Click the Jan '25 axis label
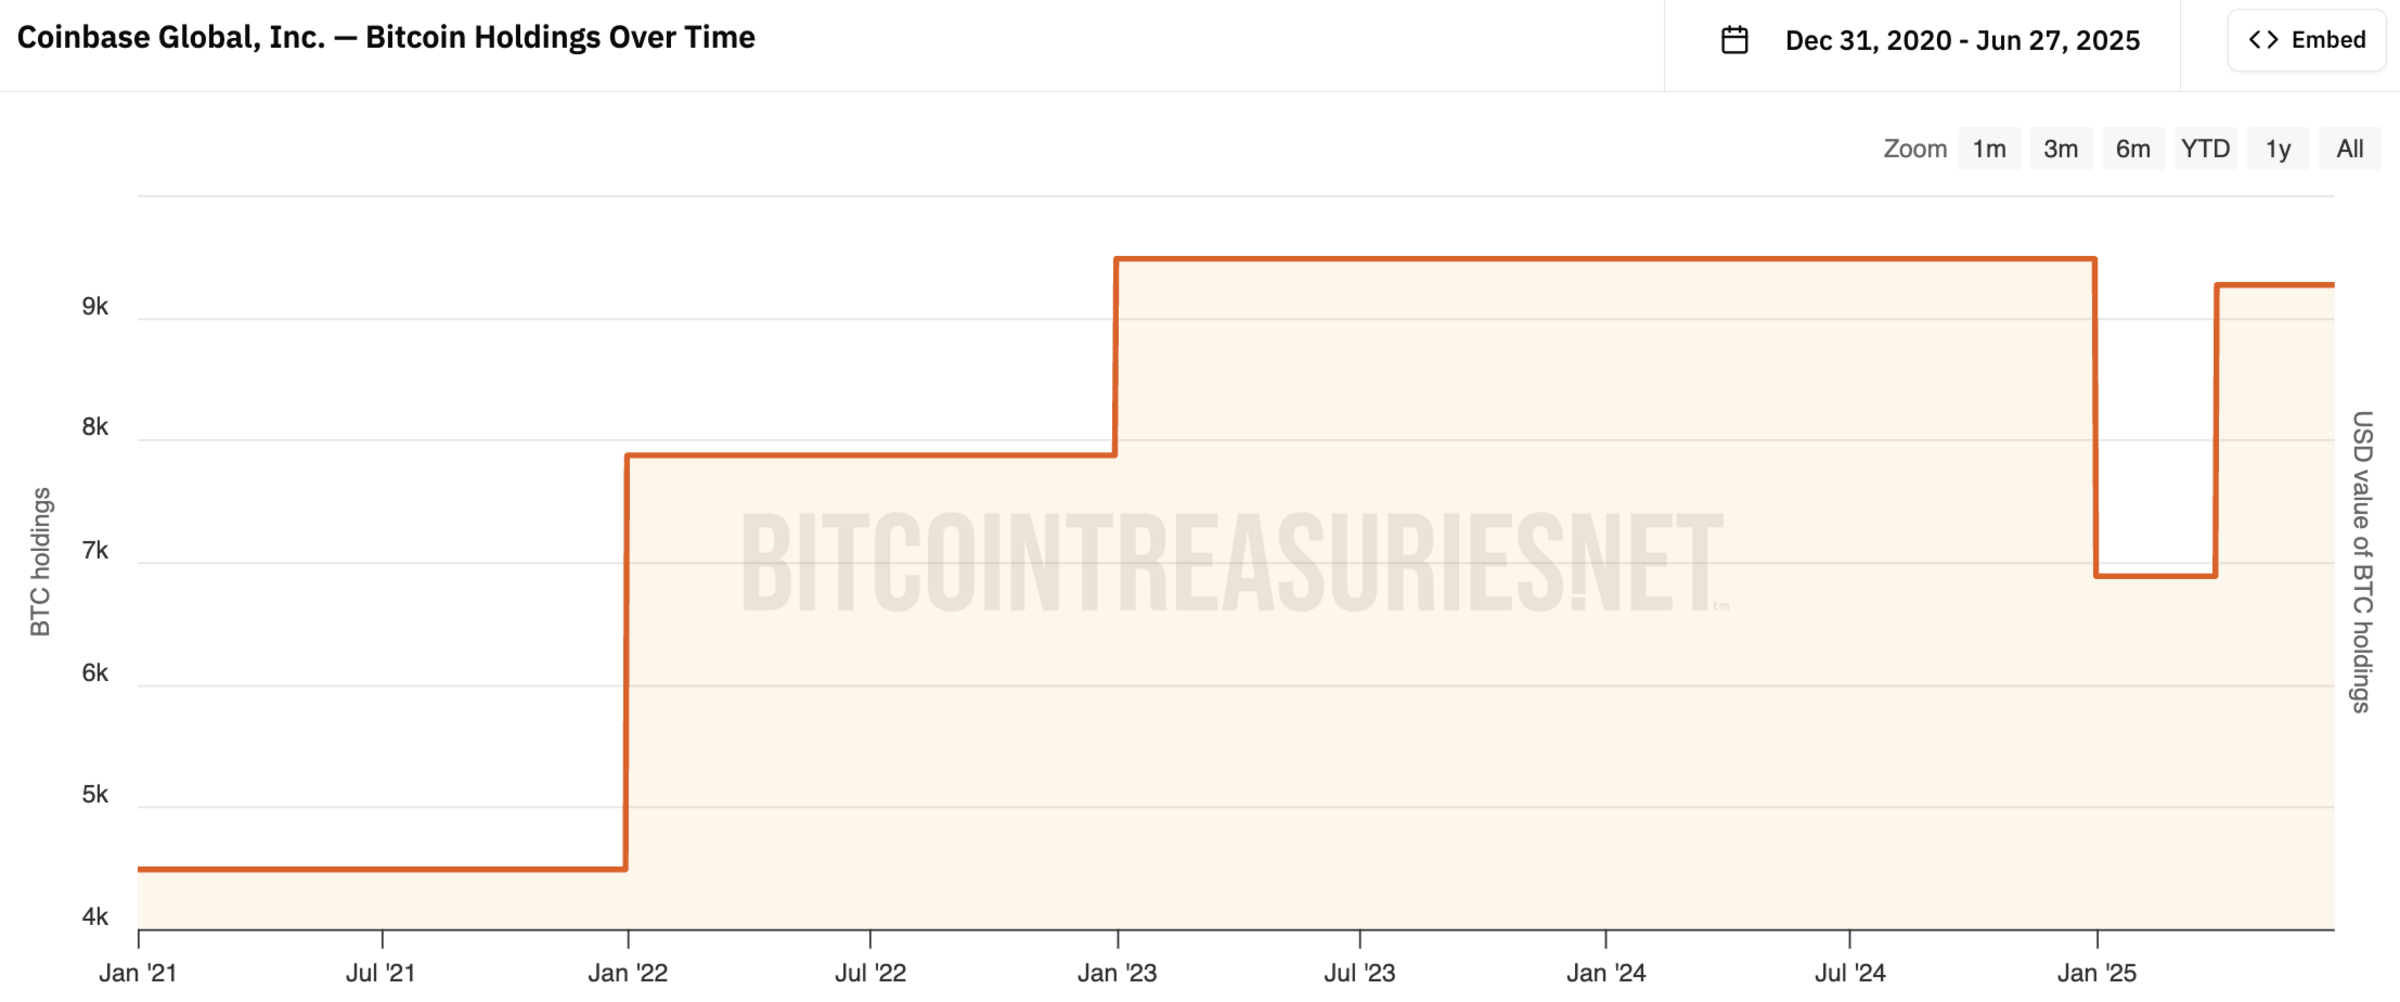The width and height of the screenshot is (2400, 1002). pos(2097,973)
